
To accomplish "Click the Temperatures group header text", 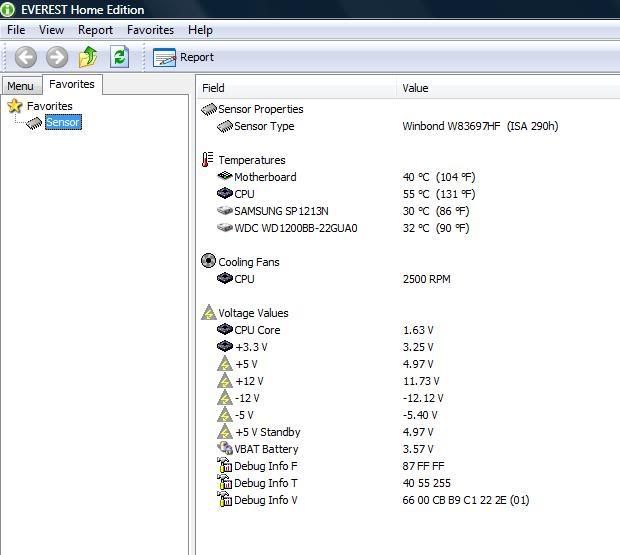I will tap(252, 160).
